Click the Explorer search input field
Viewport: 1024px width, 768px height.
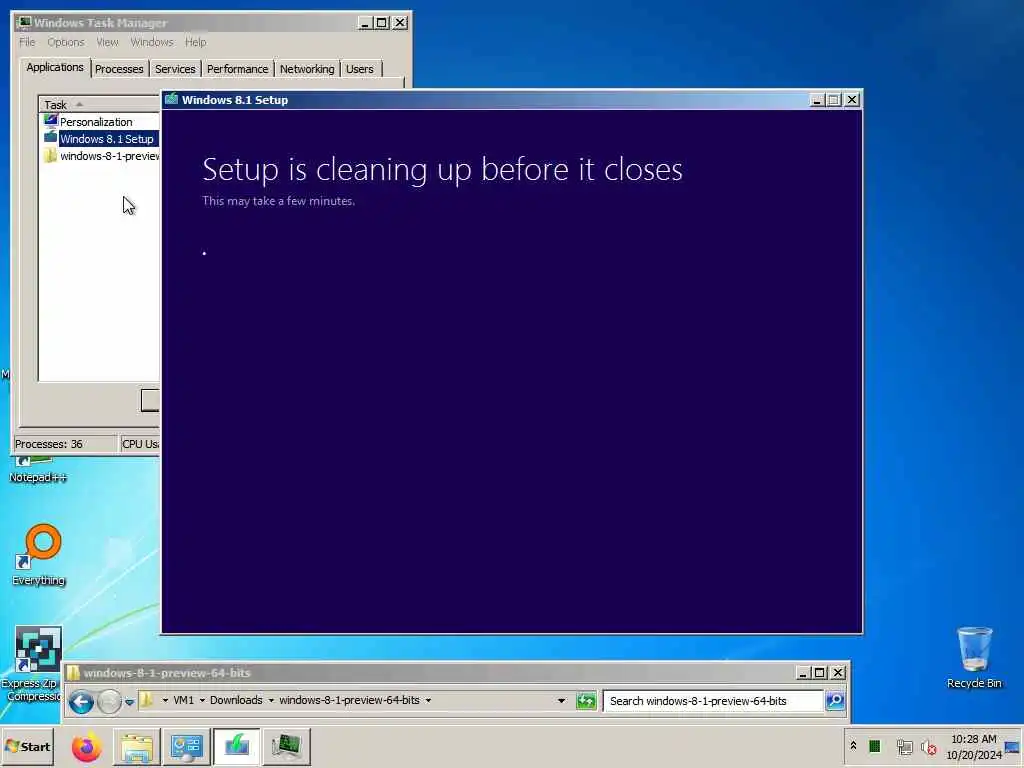click(712, 701)
